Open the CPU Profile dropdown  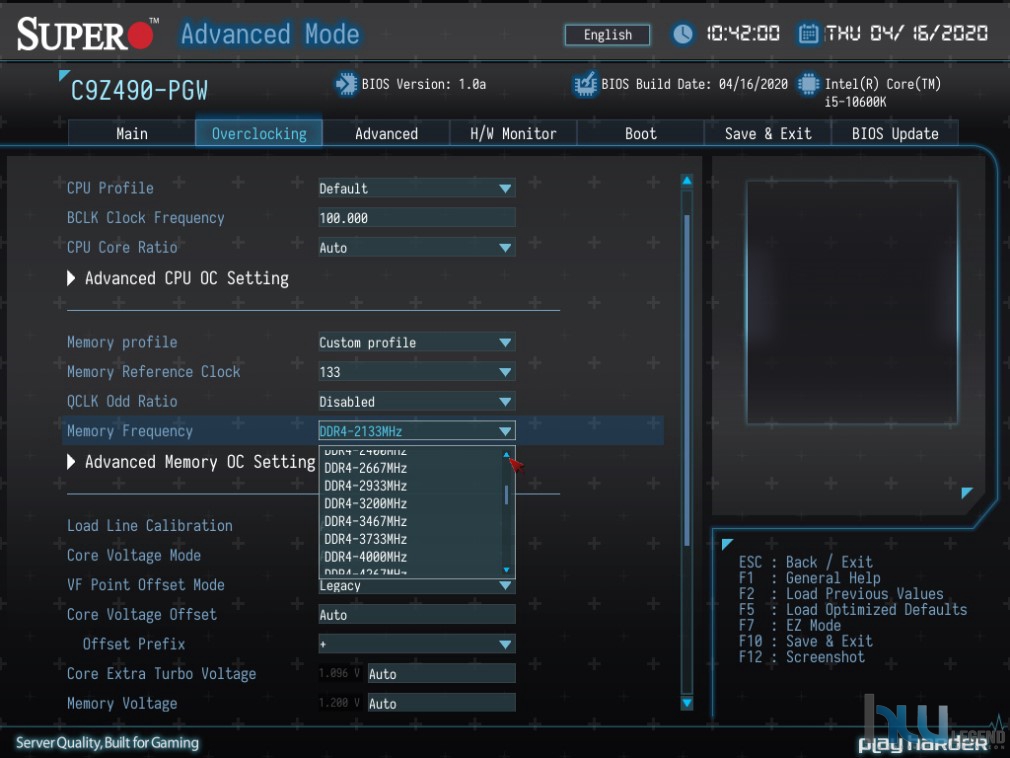coord(417,188)
